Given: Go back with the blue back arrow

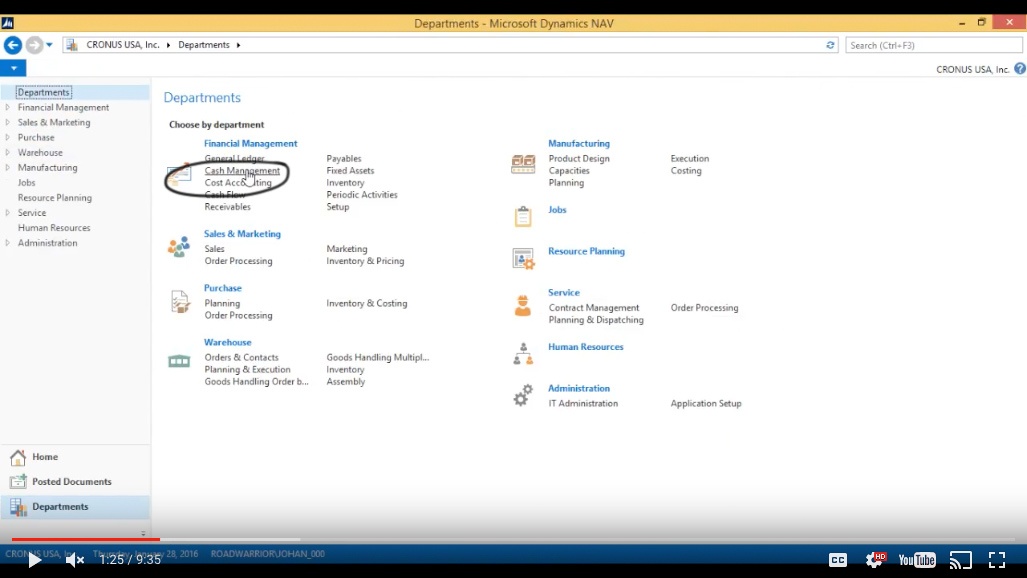Looking at the screenshot, I should click(x=13, y=45).
